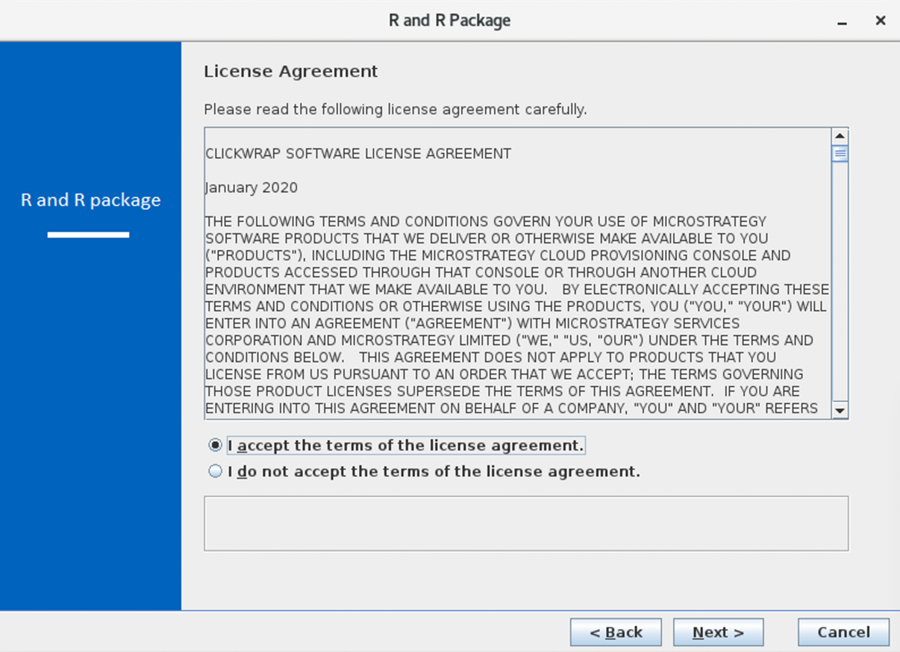Click the license text scroll up arrow
The height and width of the screenshot is (652, 900).
(840, 136)
